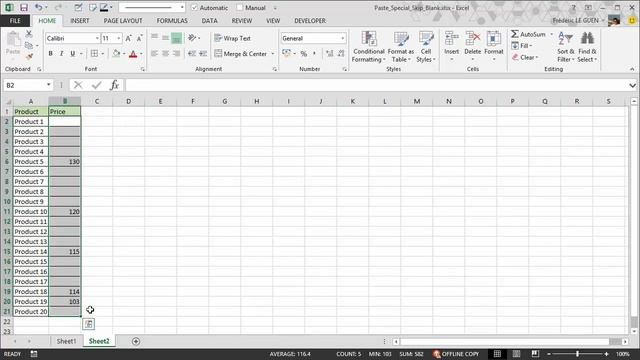This screenshot has height=360, width=640.
Task: Click the Insert cells icon
Action: pyautogui.click(x=451, y=39)
